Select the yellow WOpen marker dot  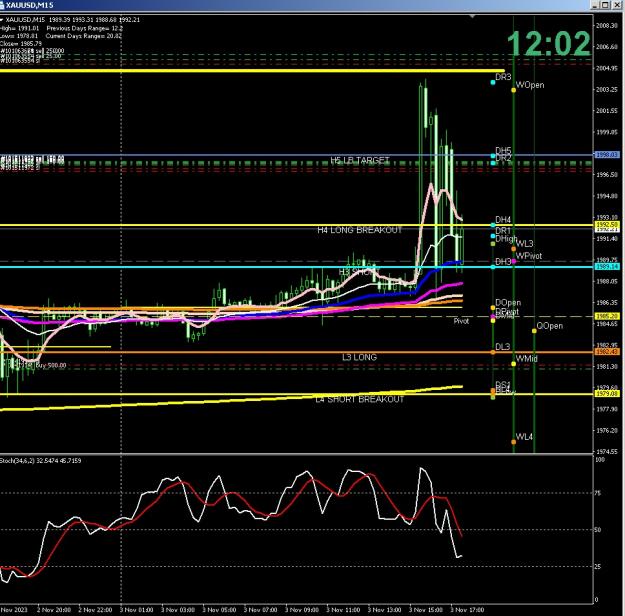tap(513, 90)
